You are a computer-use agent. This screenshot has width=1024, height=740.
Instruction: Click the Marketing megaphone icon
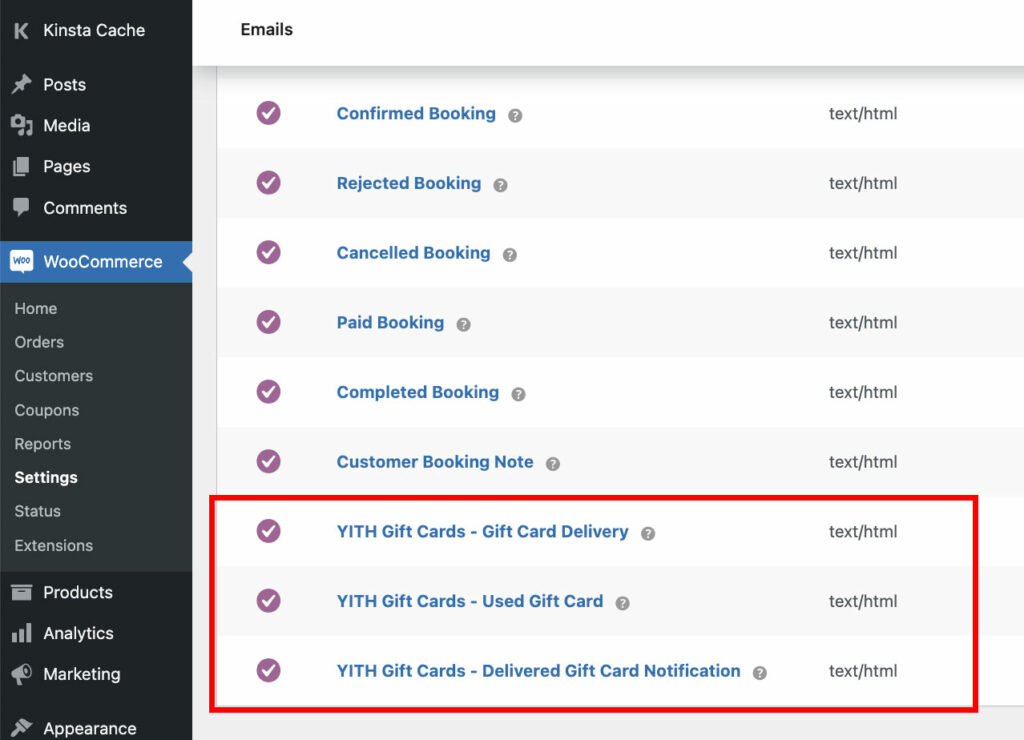coord(21,674)
